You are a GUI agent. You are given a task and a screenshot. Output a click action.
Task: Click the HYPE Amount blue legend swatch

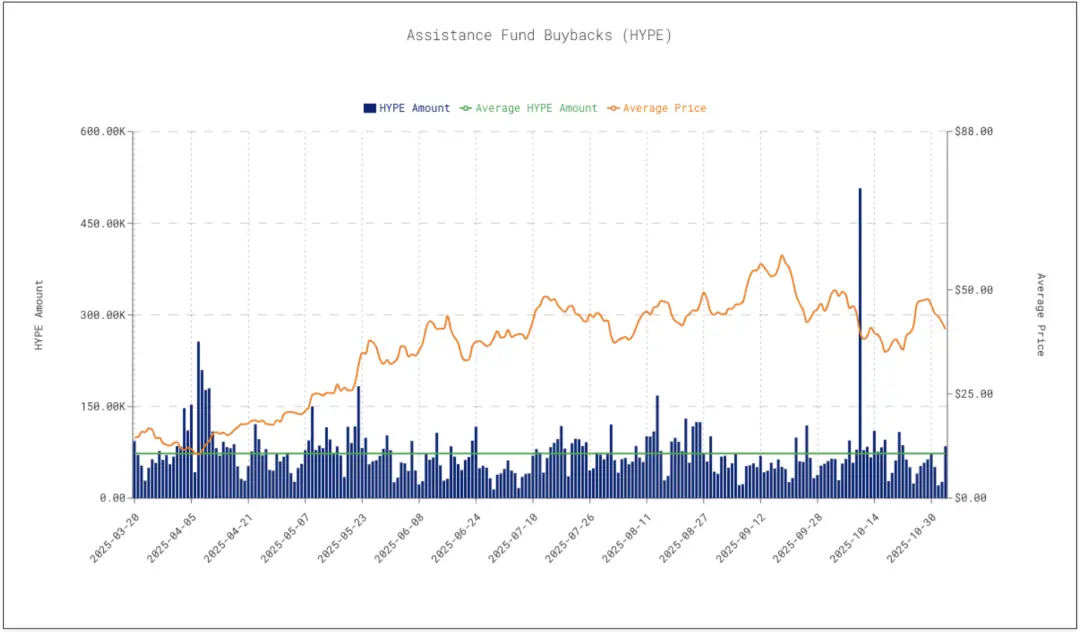(x=369, y=108)
